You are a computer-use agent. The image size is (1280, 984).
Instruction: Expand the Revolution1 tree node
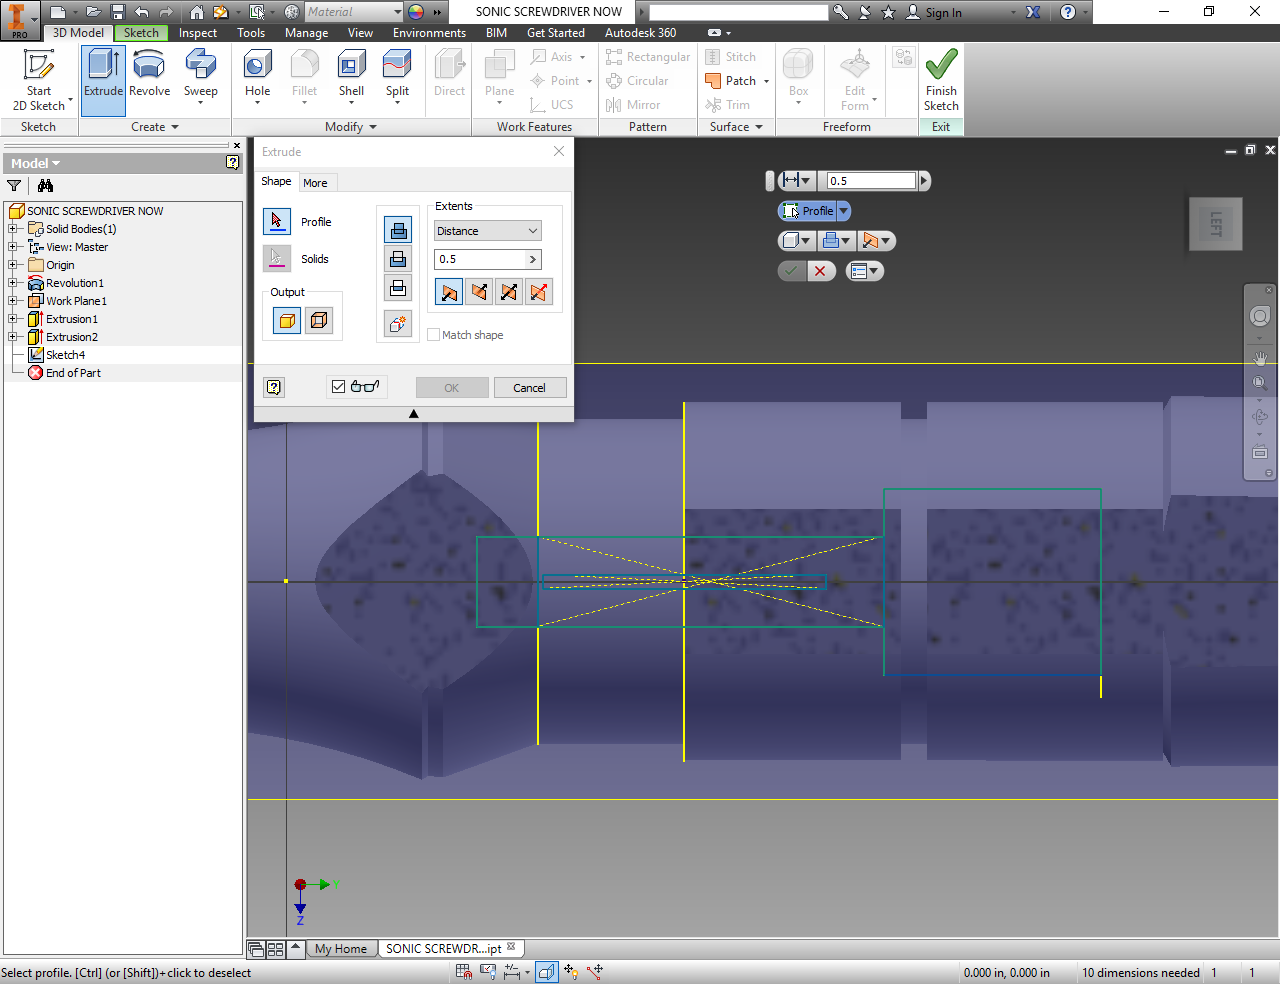click(13, 283)
